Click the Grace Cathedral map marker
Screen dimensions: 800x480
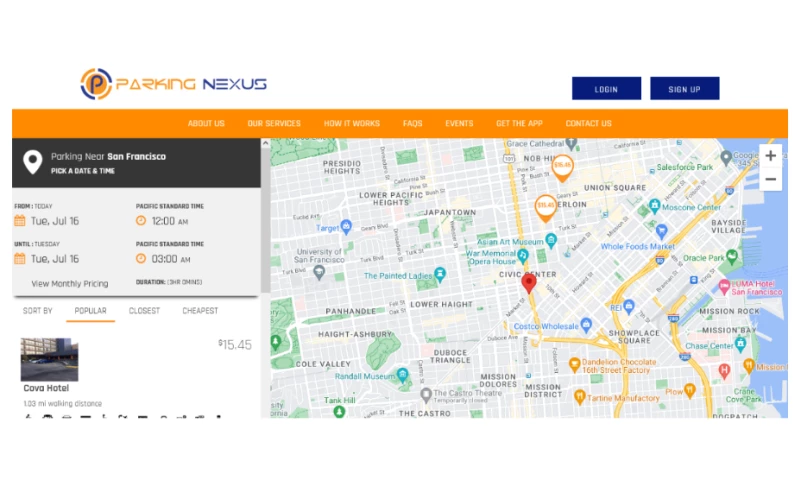click(571, 144)
